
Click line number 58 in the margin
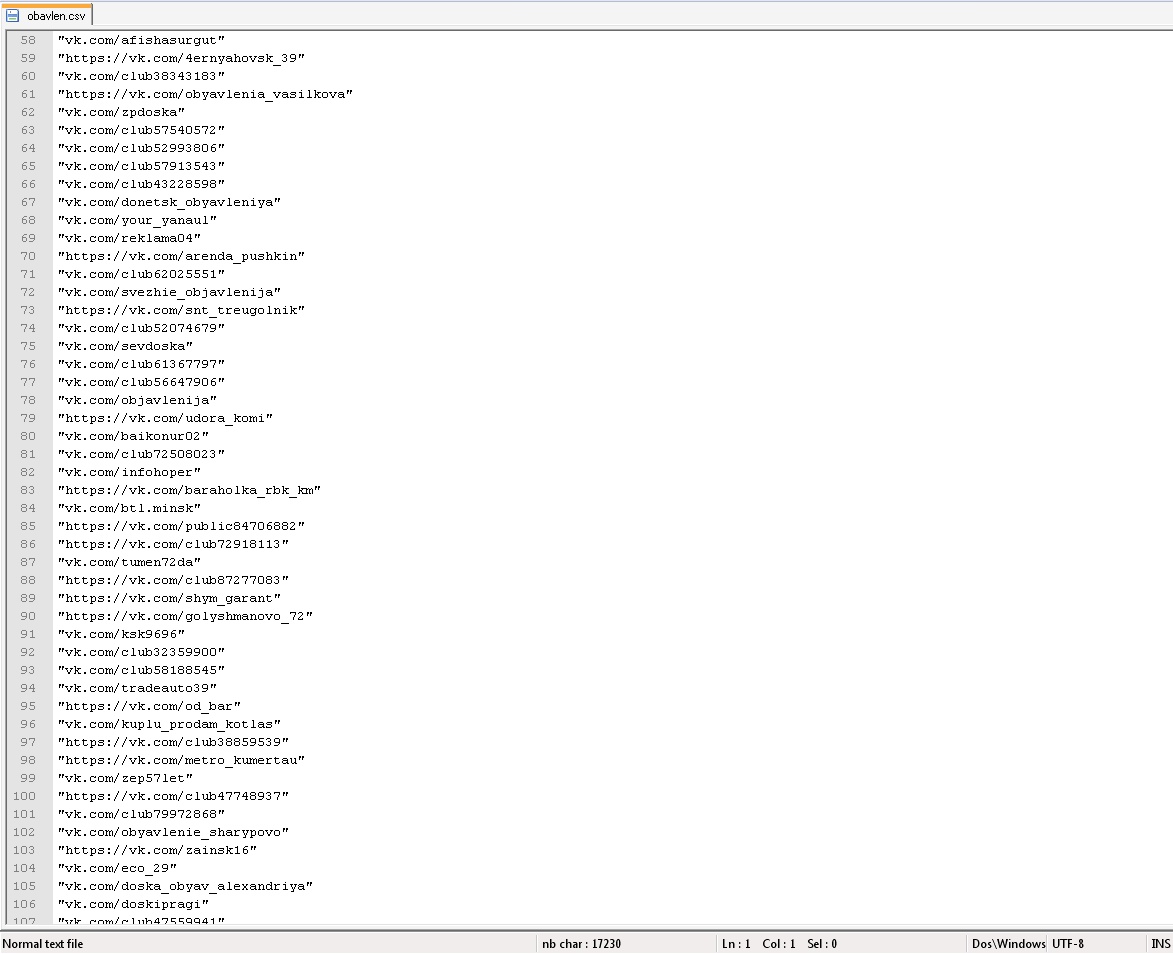[28, 40]
